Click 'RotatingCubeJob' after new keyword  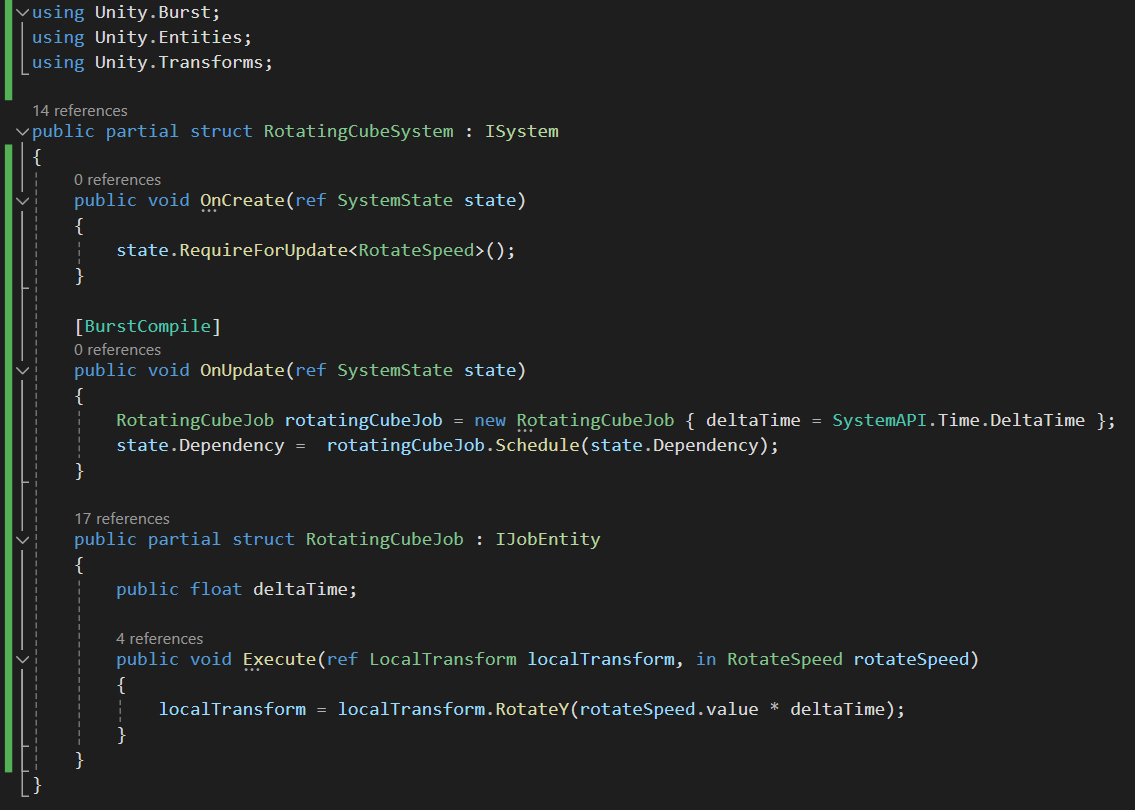596,420
